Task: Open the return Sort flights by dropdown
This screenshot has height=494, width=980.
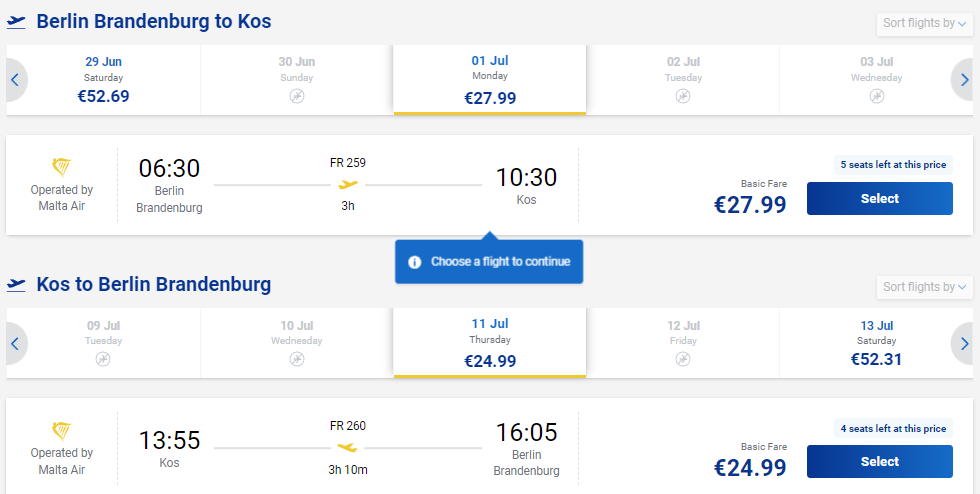Action: point(924,287)
